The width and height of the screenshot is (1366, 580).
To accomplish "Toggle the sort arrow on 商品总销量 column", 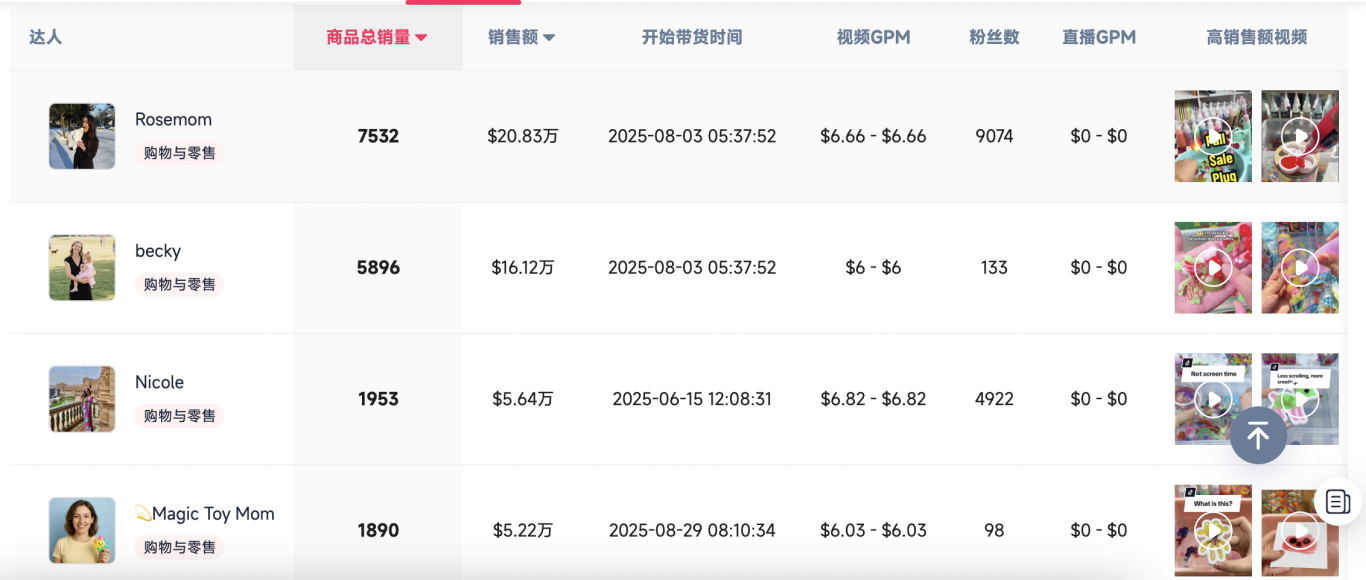I will click(x=420, y=36).
